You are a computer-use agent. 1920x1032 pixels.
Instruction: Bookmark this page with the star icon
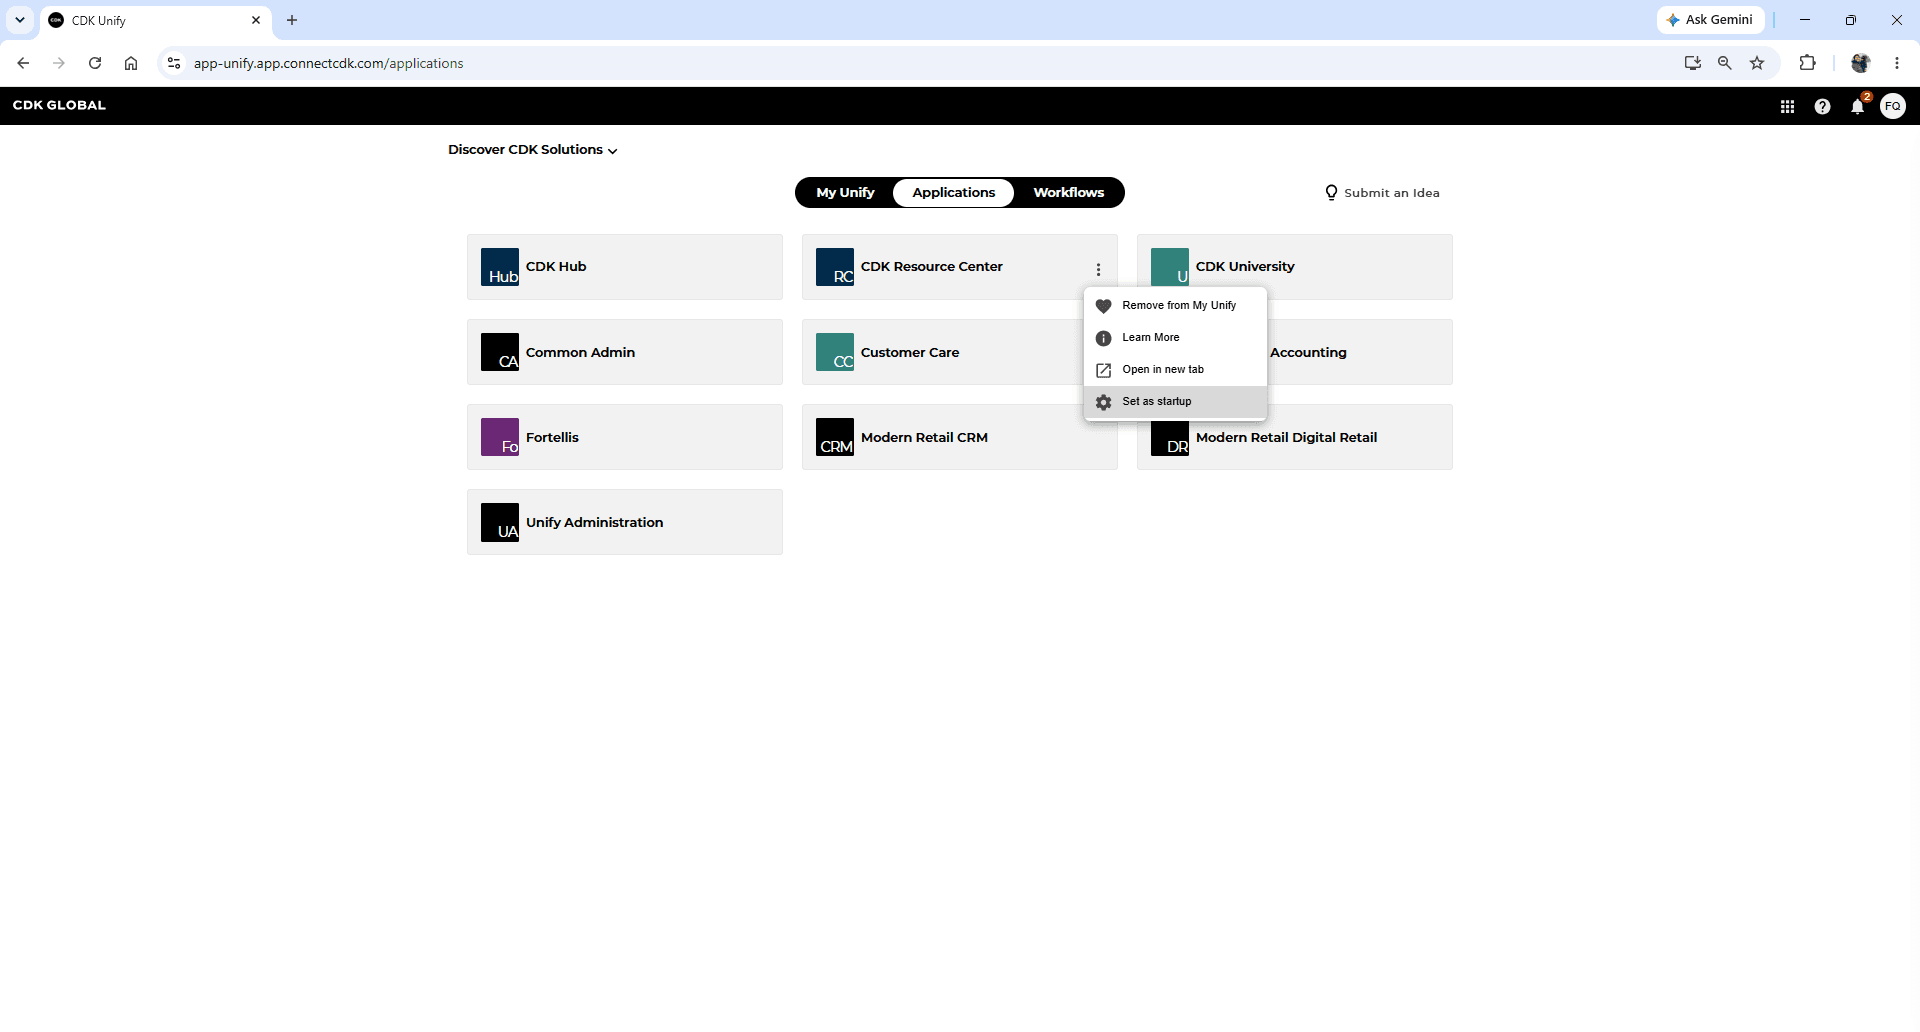(x=1757, y=63)
